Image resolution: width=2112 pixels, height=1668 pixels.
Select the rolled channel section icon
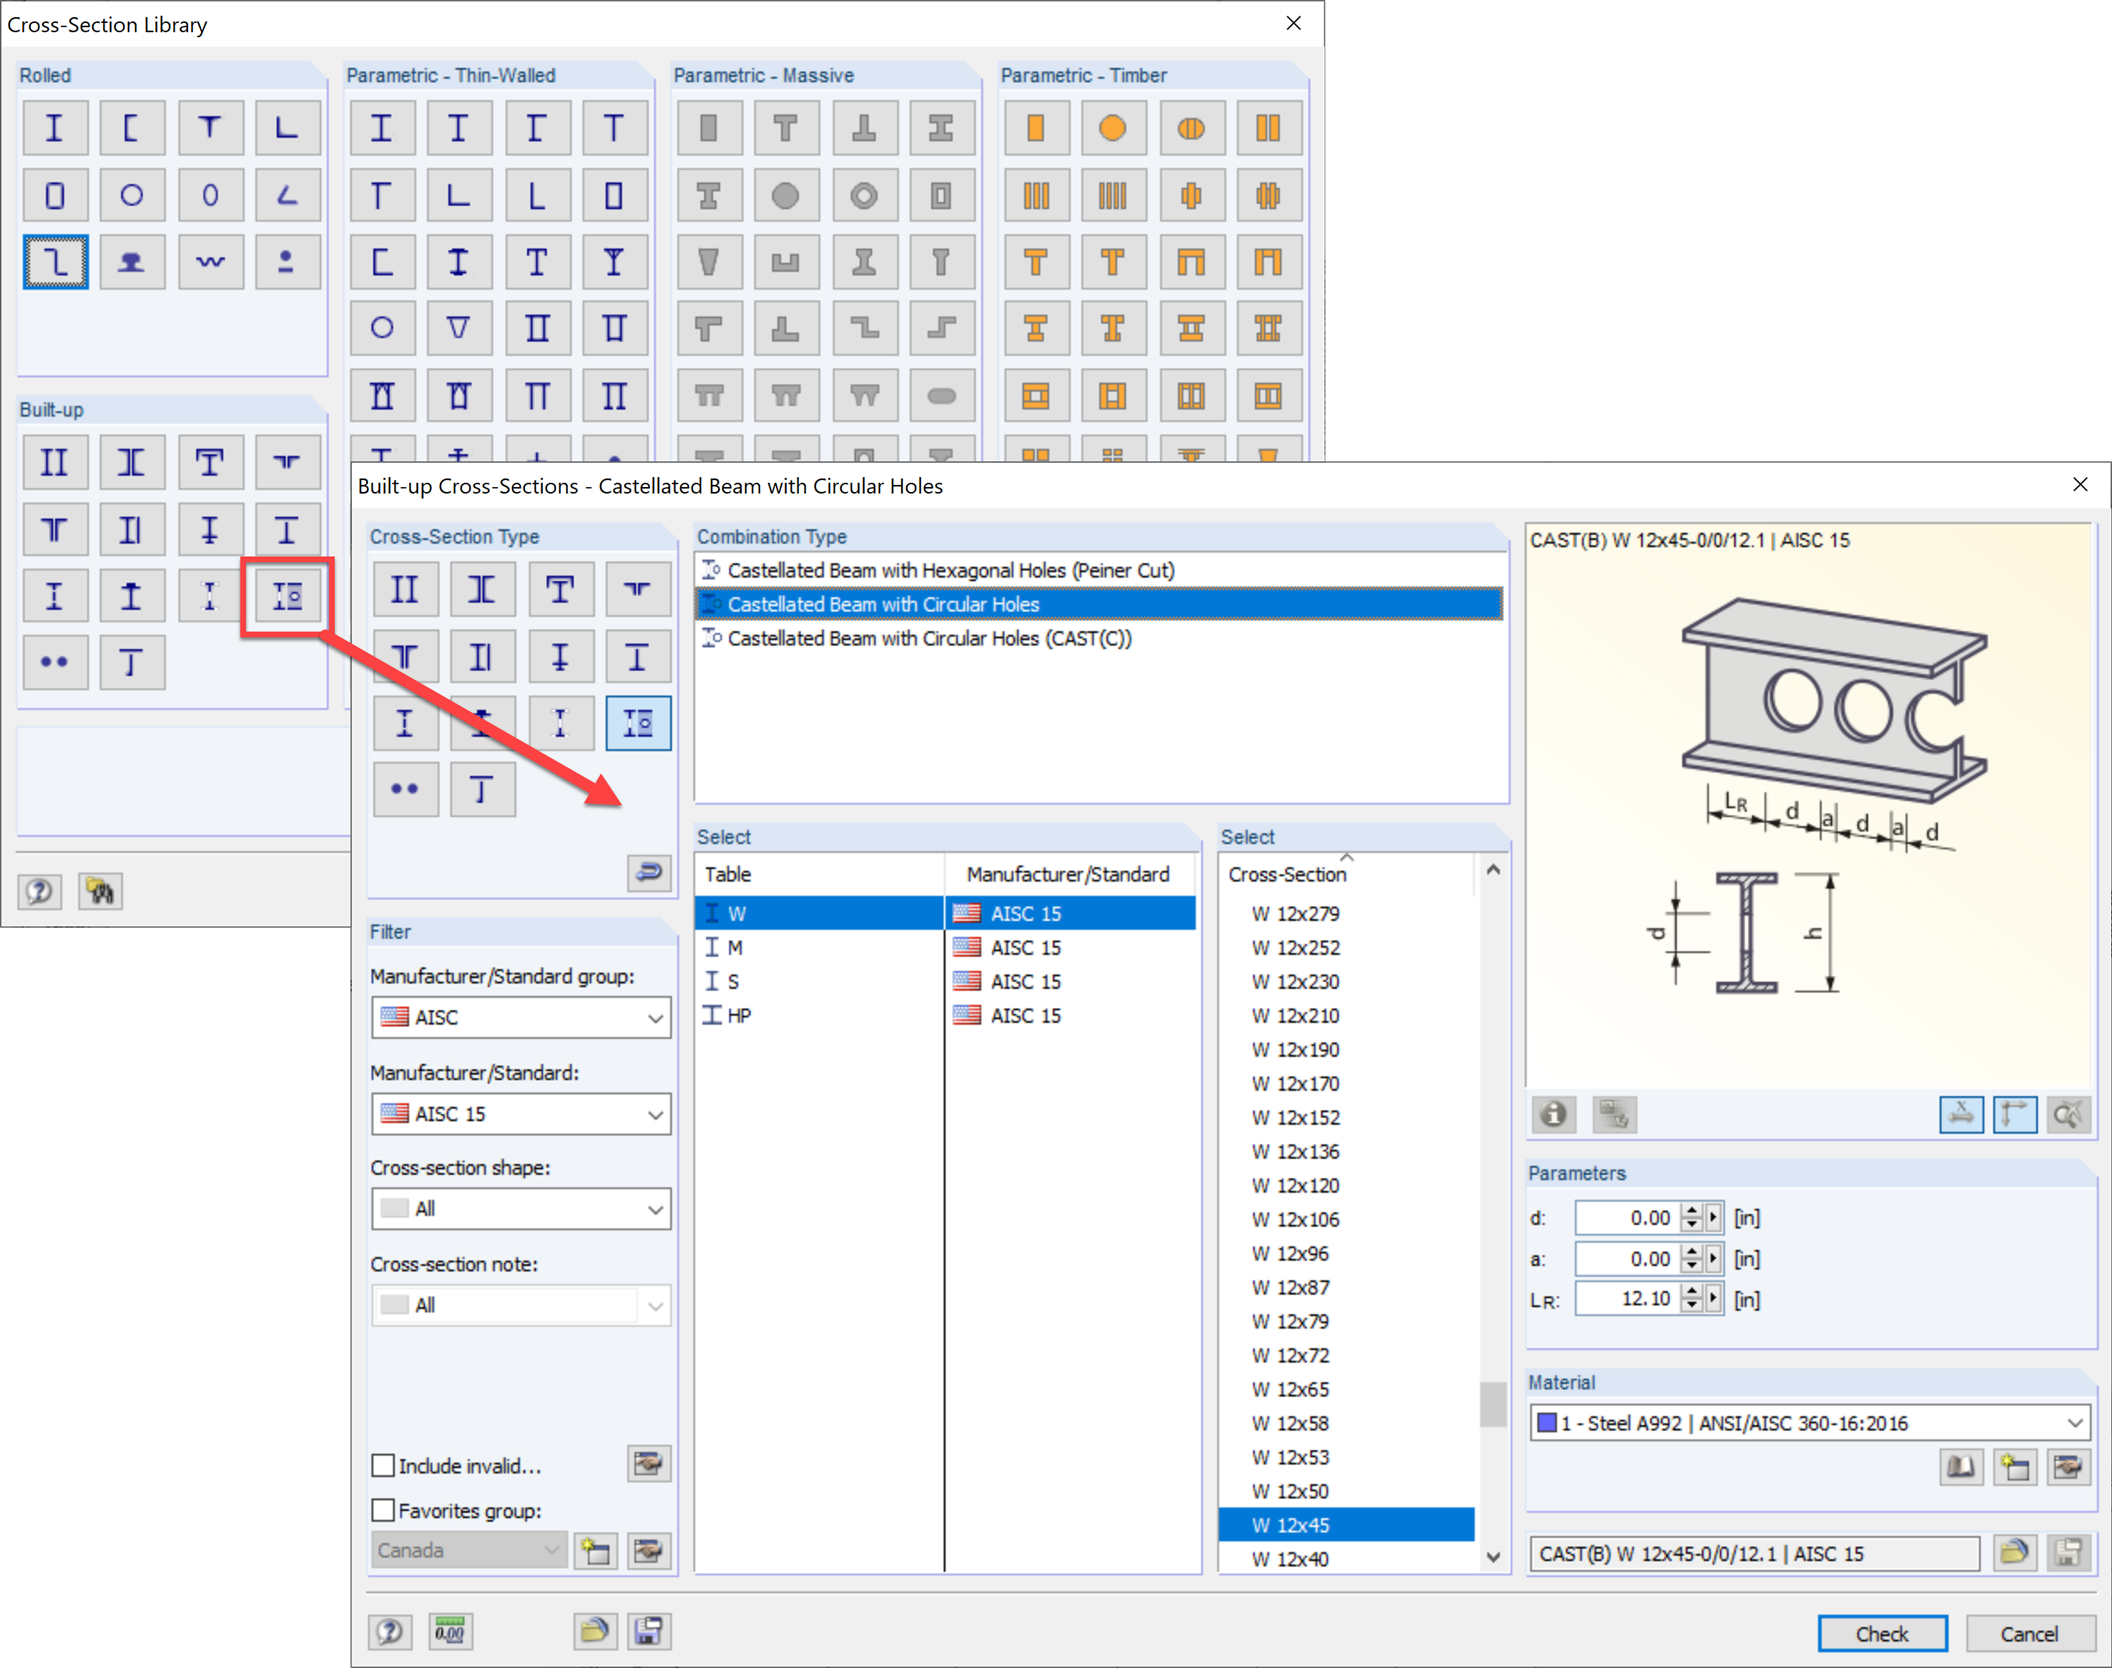pos(132,128)
